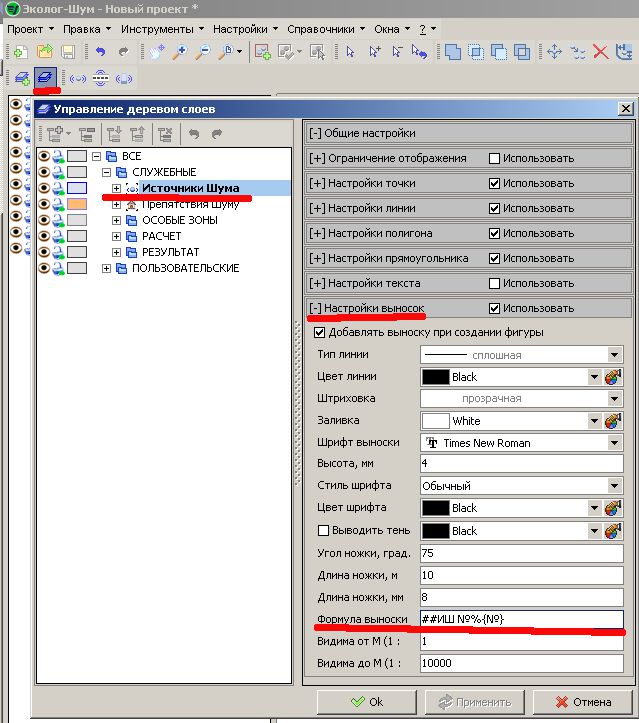This screenshot has height=723, width=639.
Task: Open the Шрифт выноски font dropdown
Action: [x=614, y=442]
